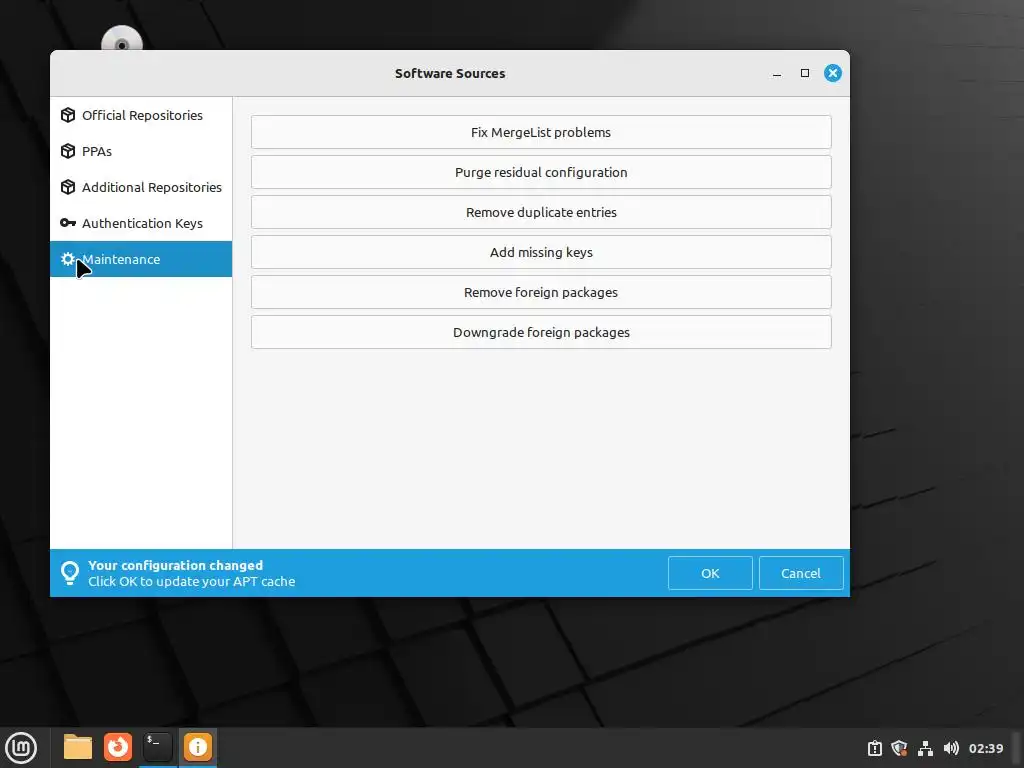Click the Maintenance gear icon
Viewport: 1024px width, 768px height.
pyautogui.click(x=68, y=259)
